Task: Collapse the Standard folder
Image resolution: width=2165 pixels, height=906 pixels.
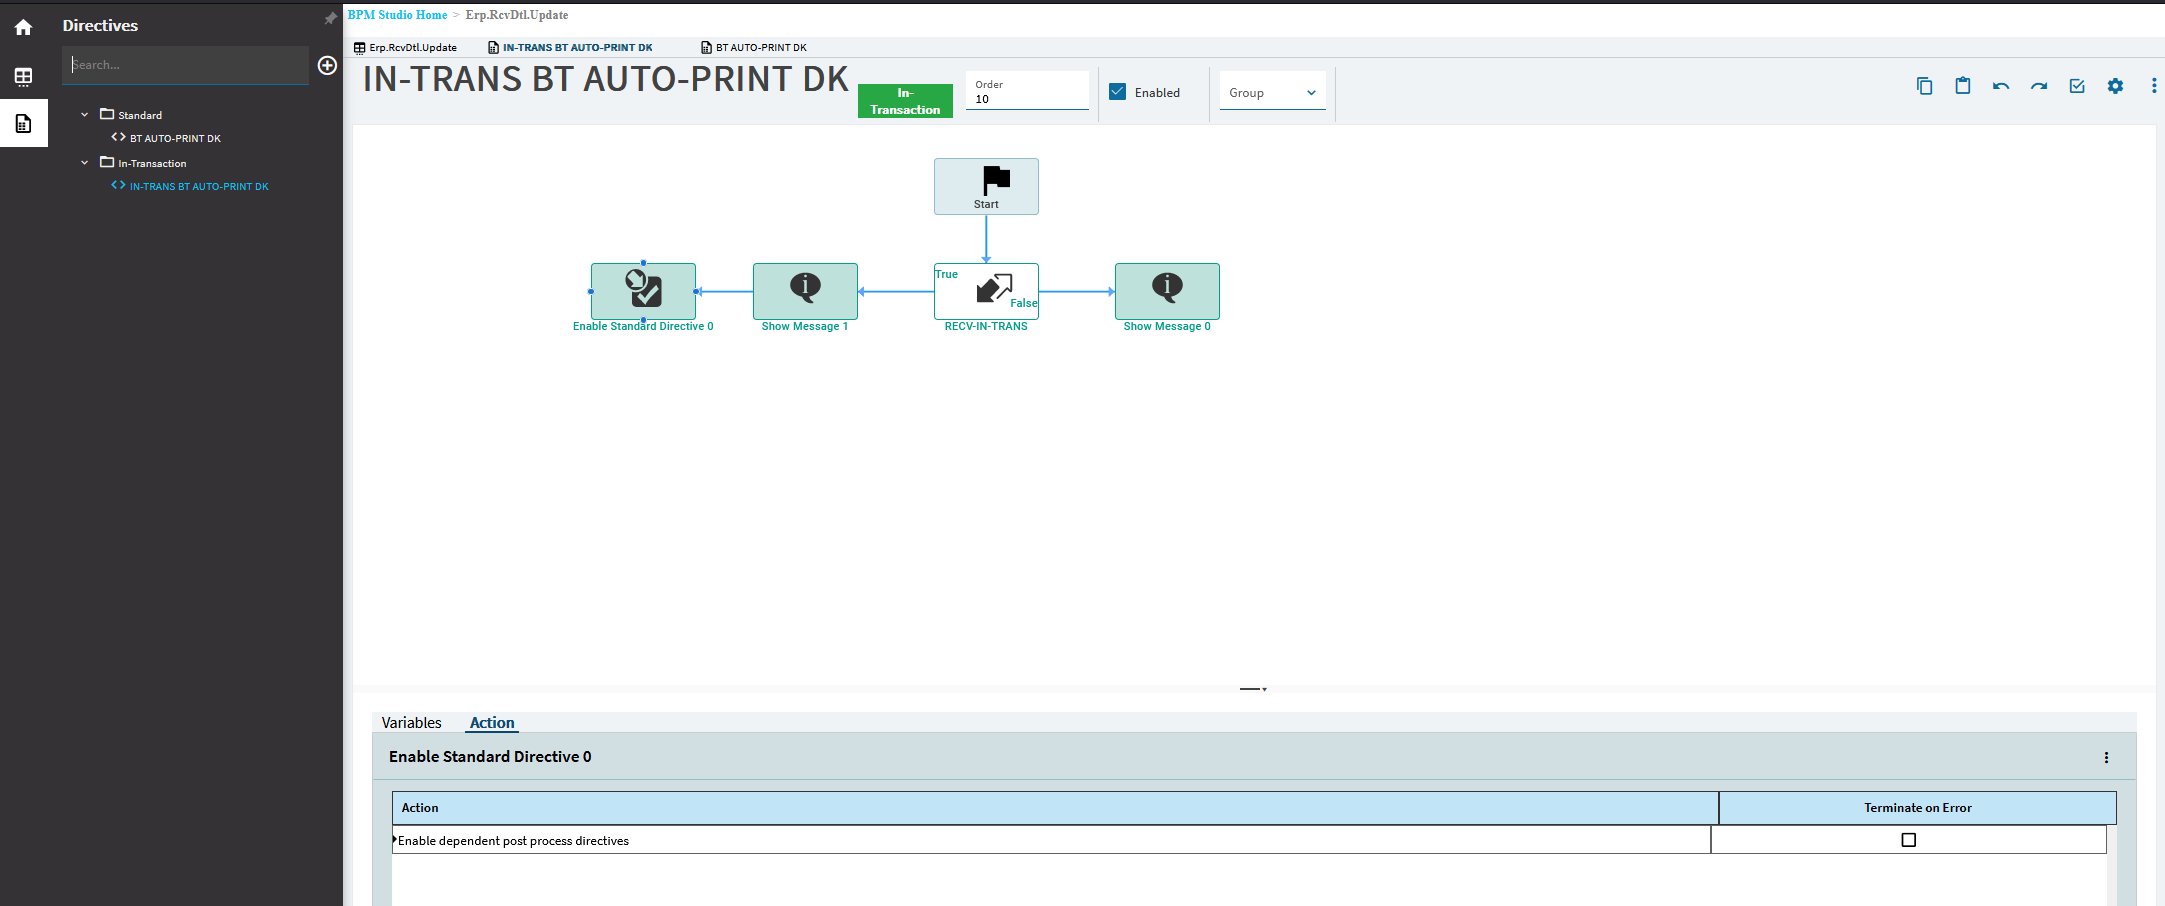Action: pos(85,114)
